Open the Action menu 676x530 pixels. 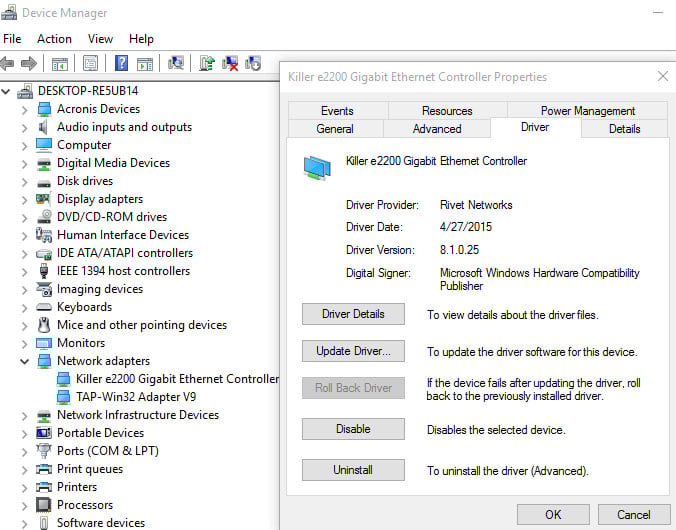[x=54, y=39]
